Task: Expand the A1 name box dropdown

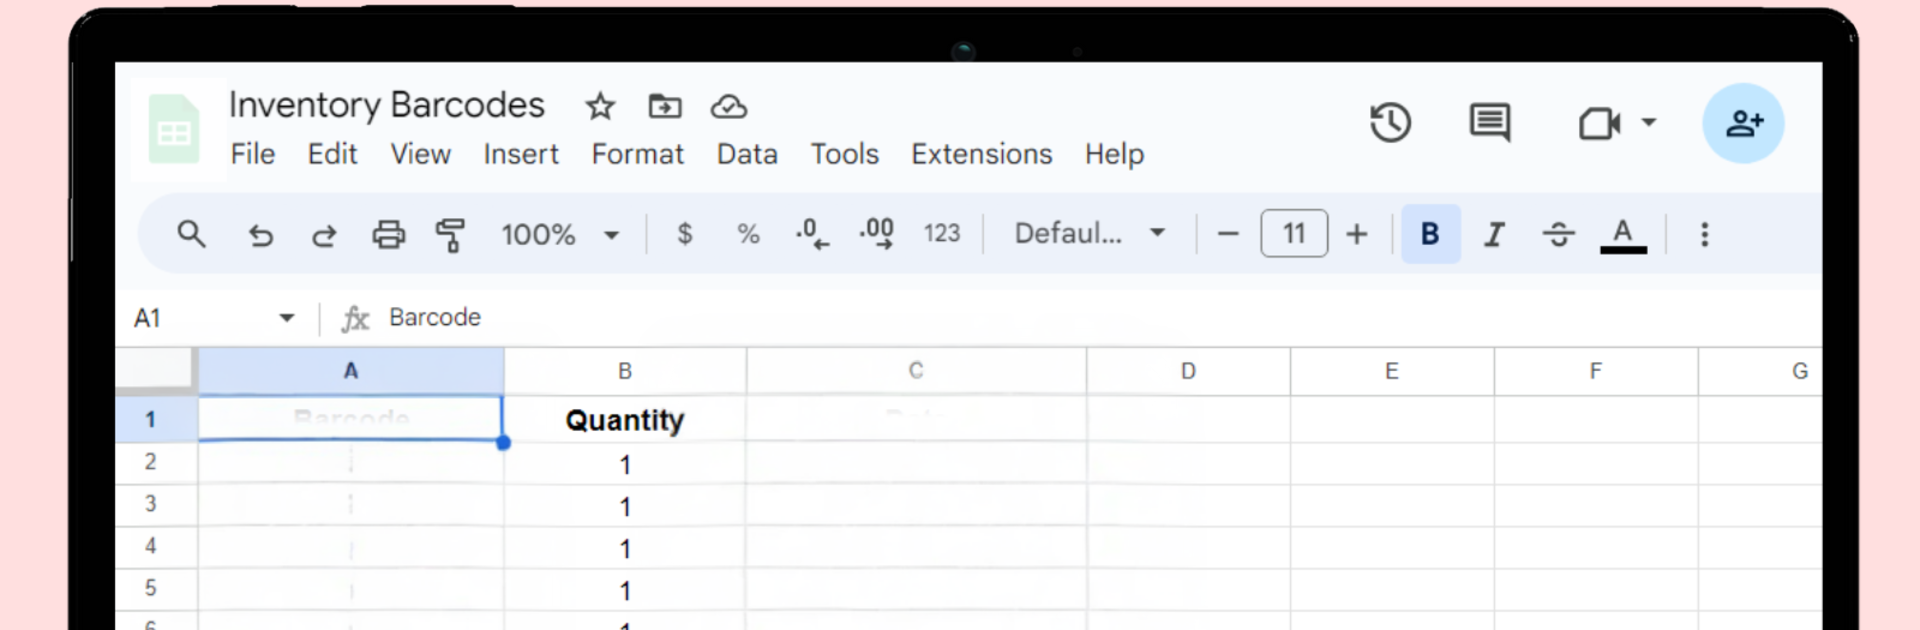Action: pos(287,318)
